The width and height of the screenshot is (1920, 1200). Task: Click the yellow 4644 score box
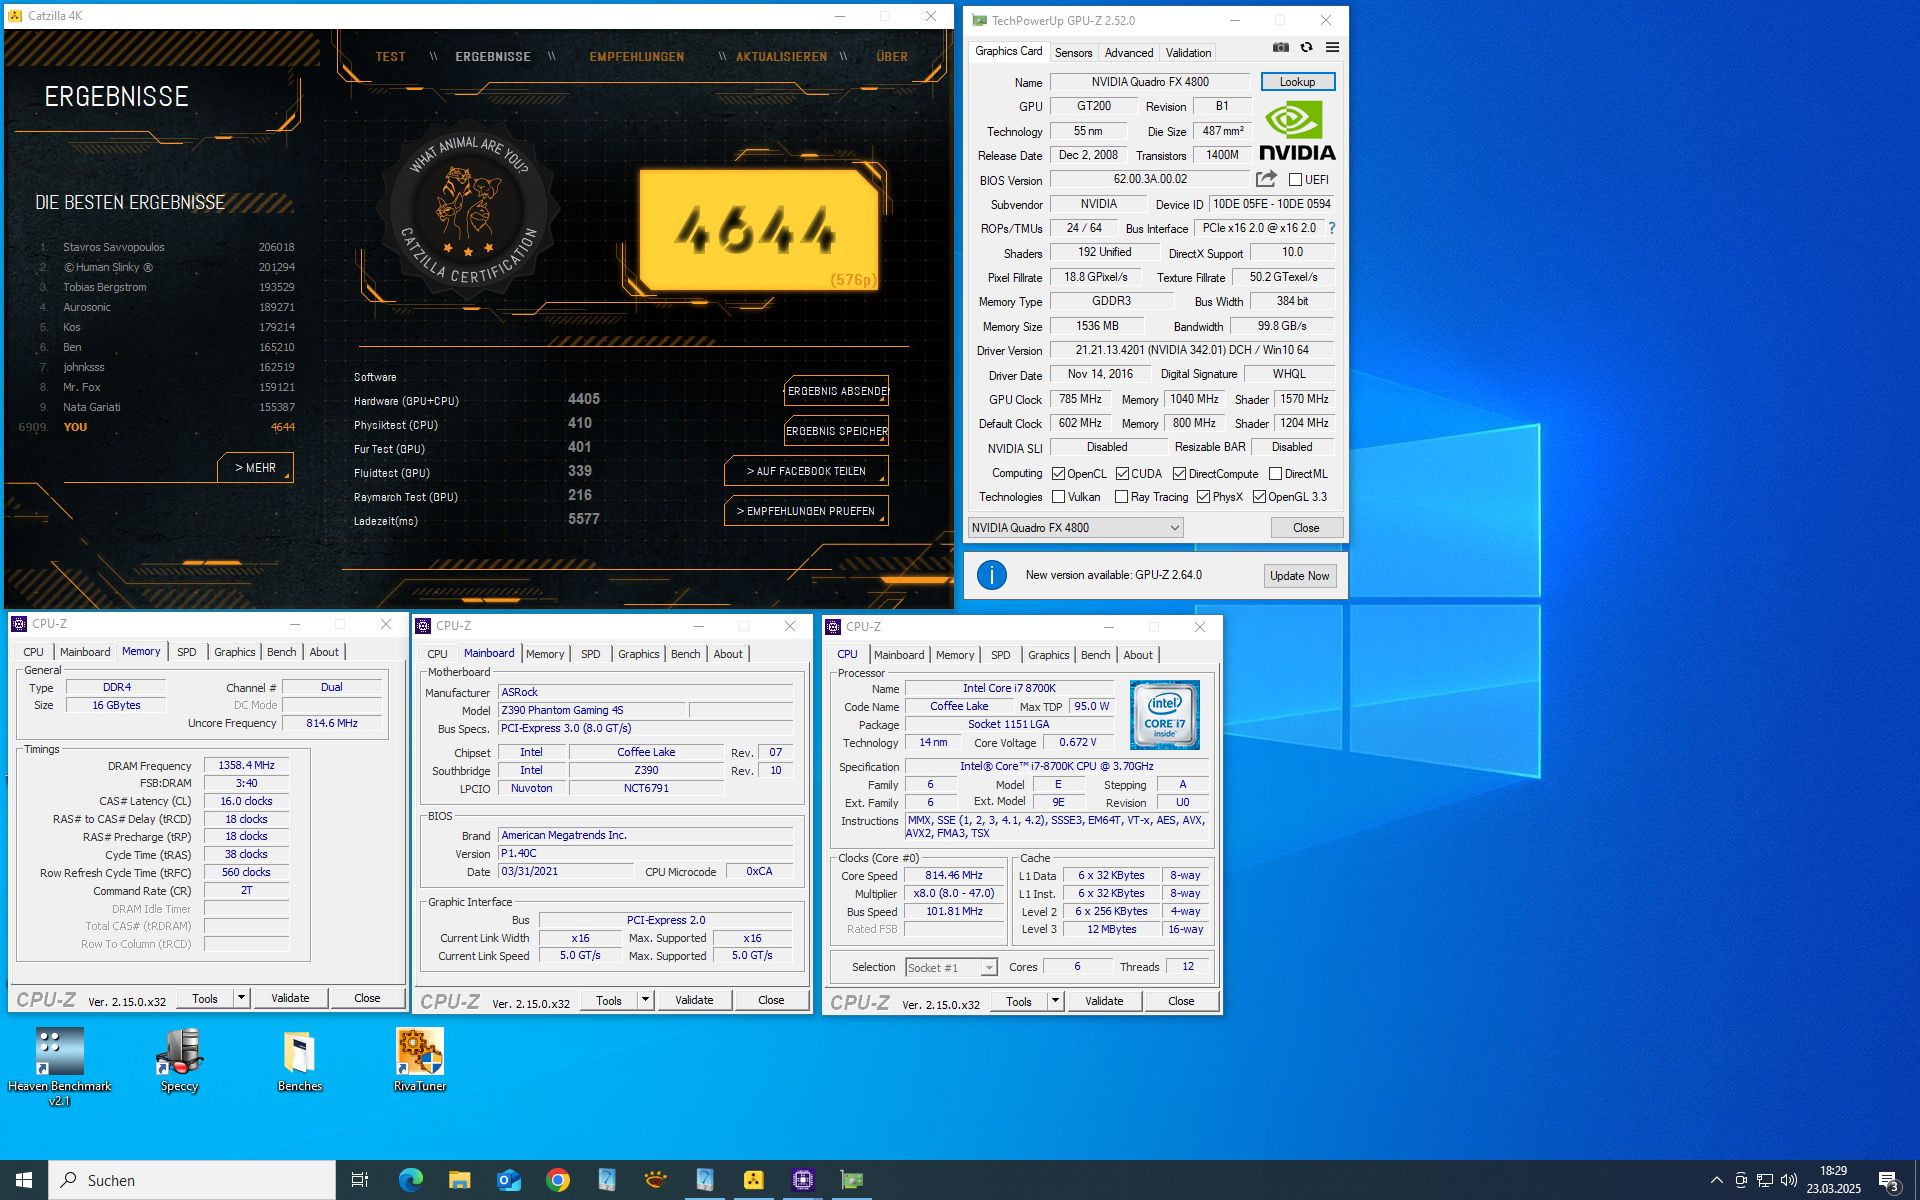tap(758, 232)
